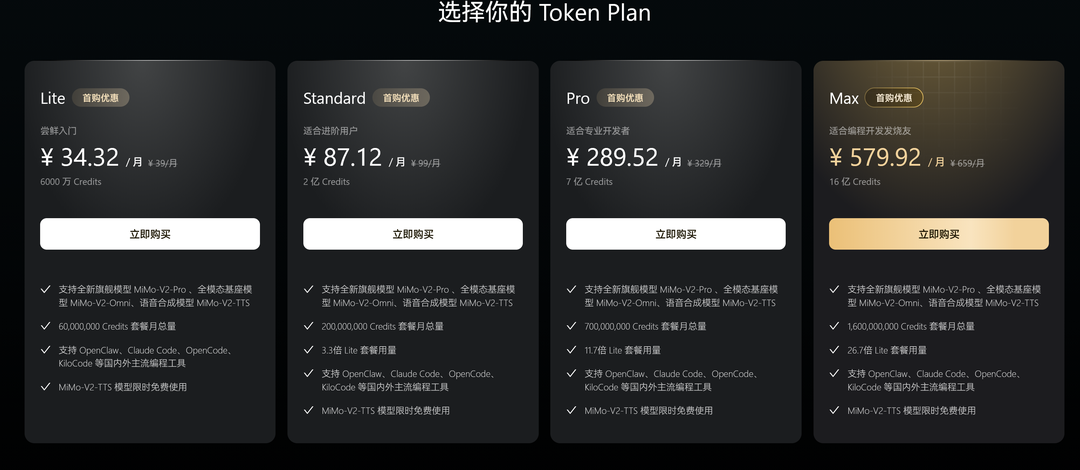Click the 首购优惠 badge next to Standard
Screen dimensions: 1080x470
click(401, 98)
